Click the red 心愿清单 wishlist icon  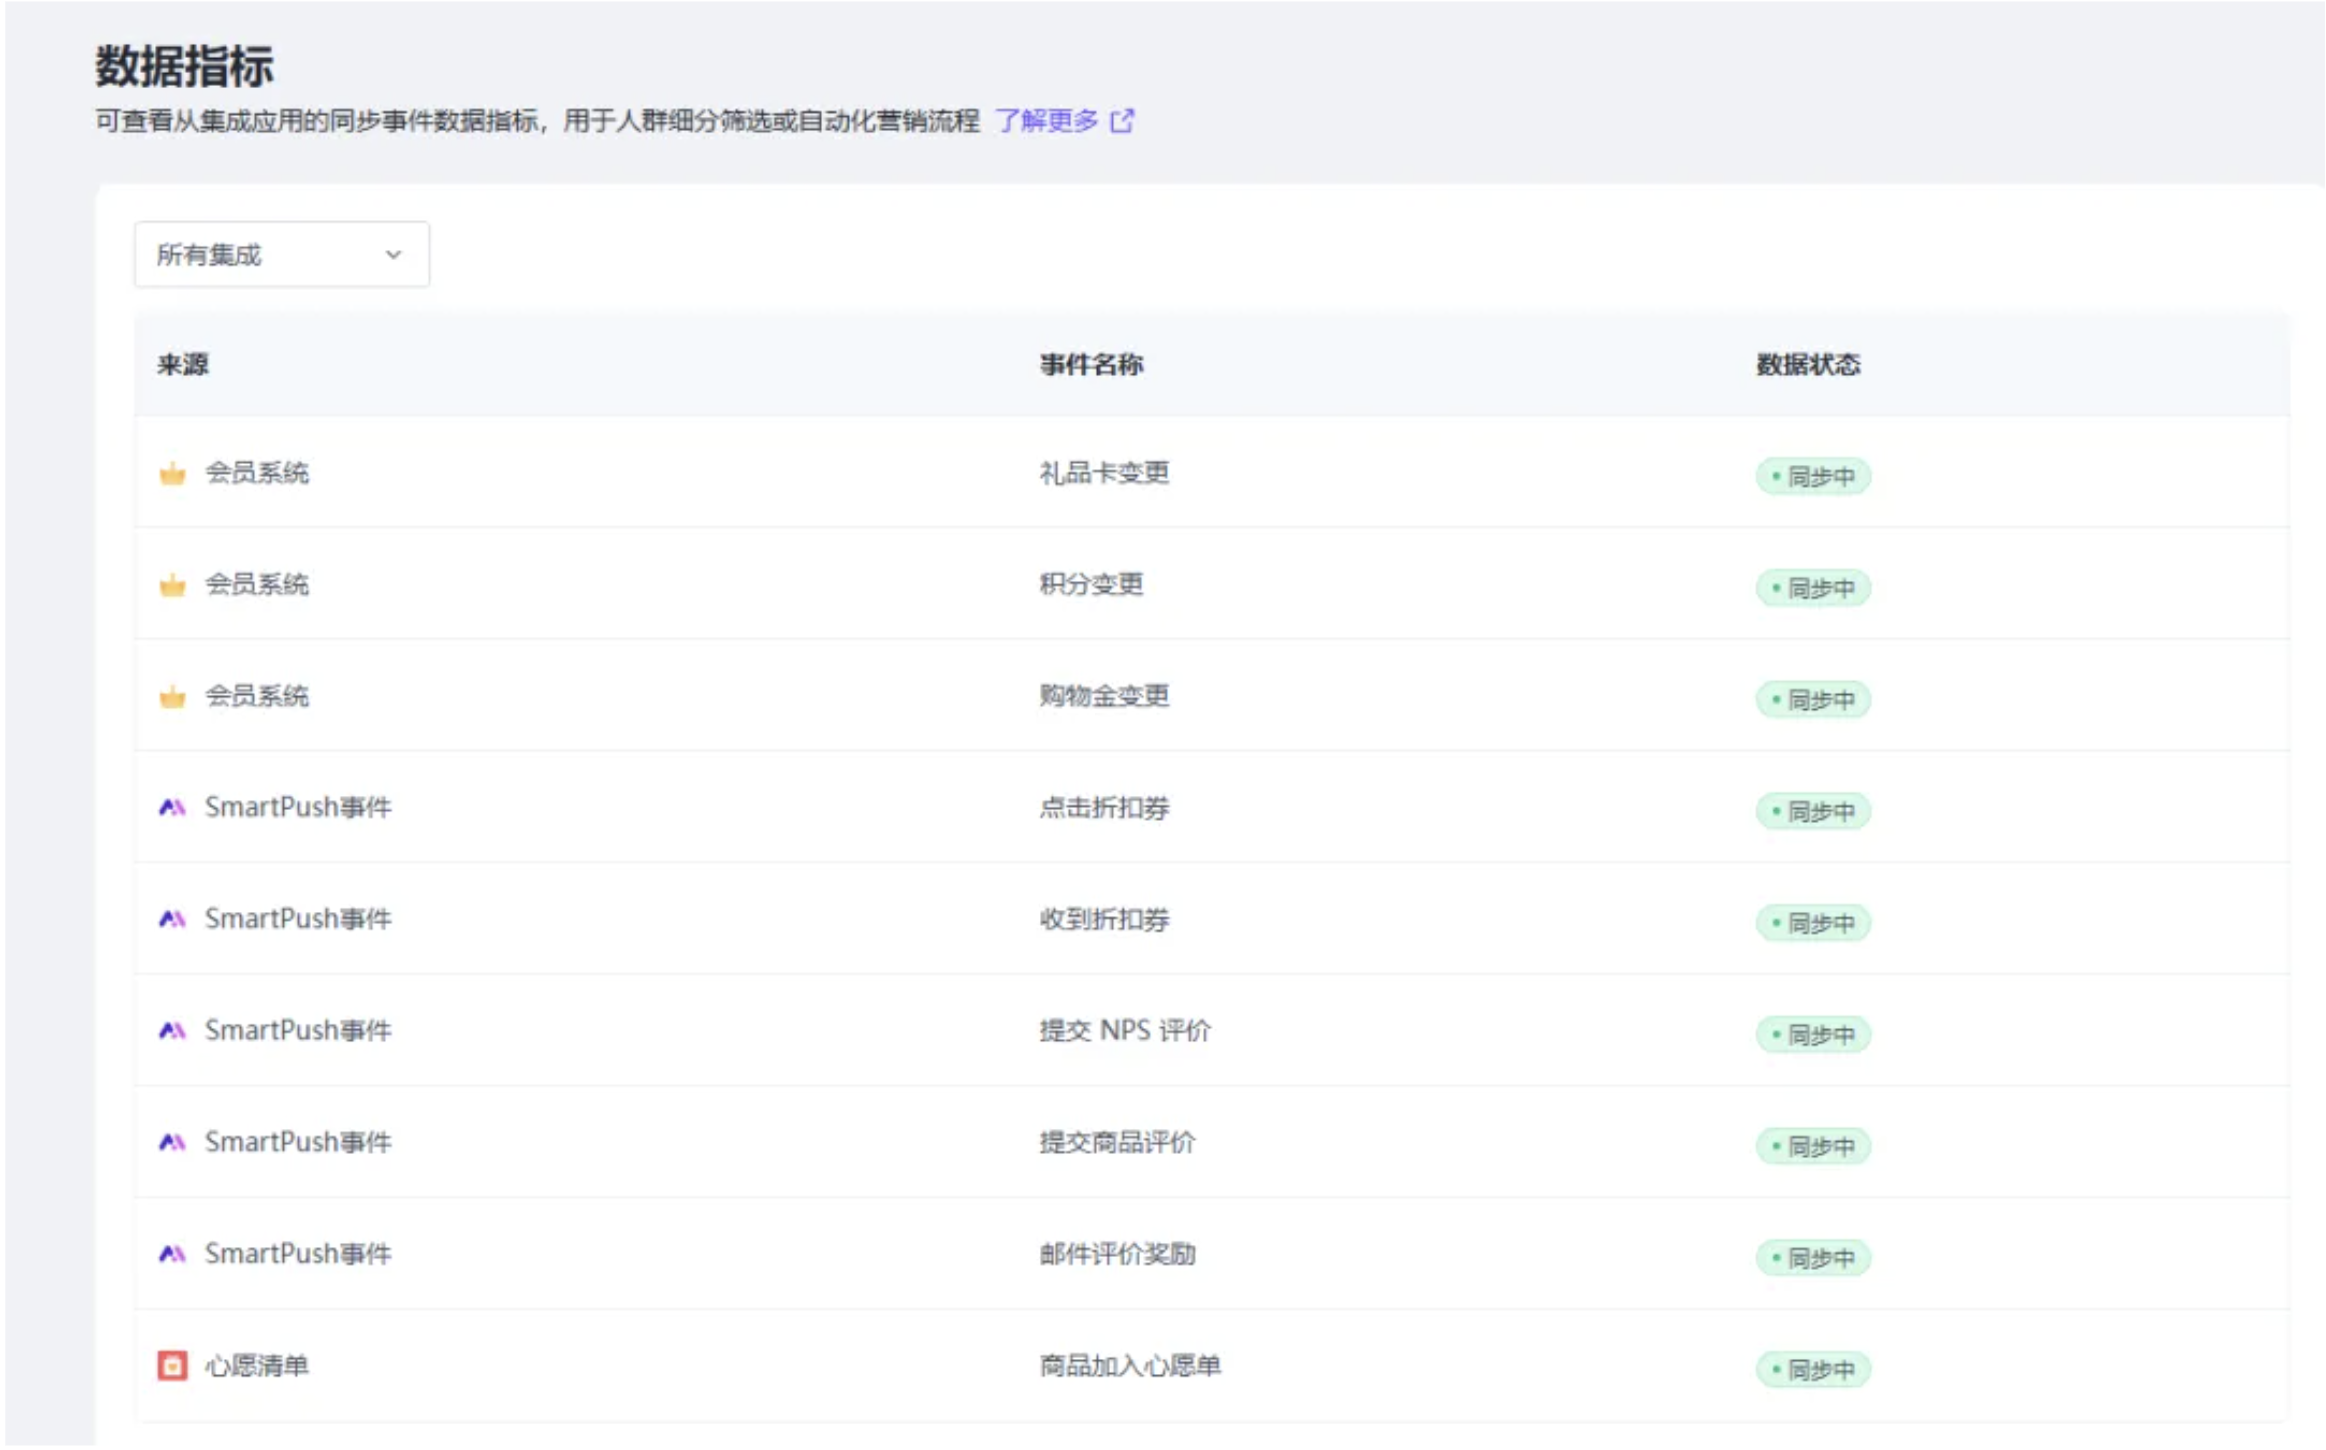pyautogui.click(x=172, y=1366)
